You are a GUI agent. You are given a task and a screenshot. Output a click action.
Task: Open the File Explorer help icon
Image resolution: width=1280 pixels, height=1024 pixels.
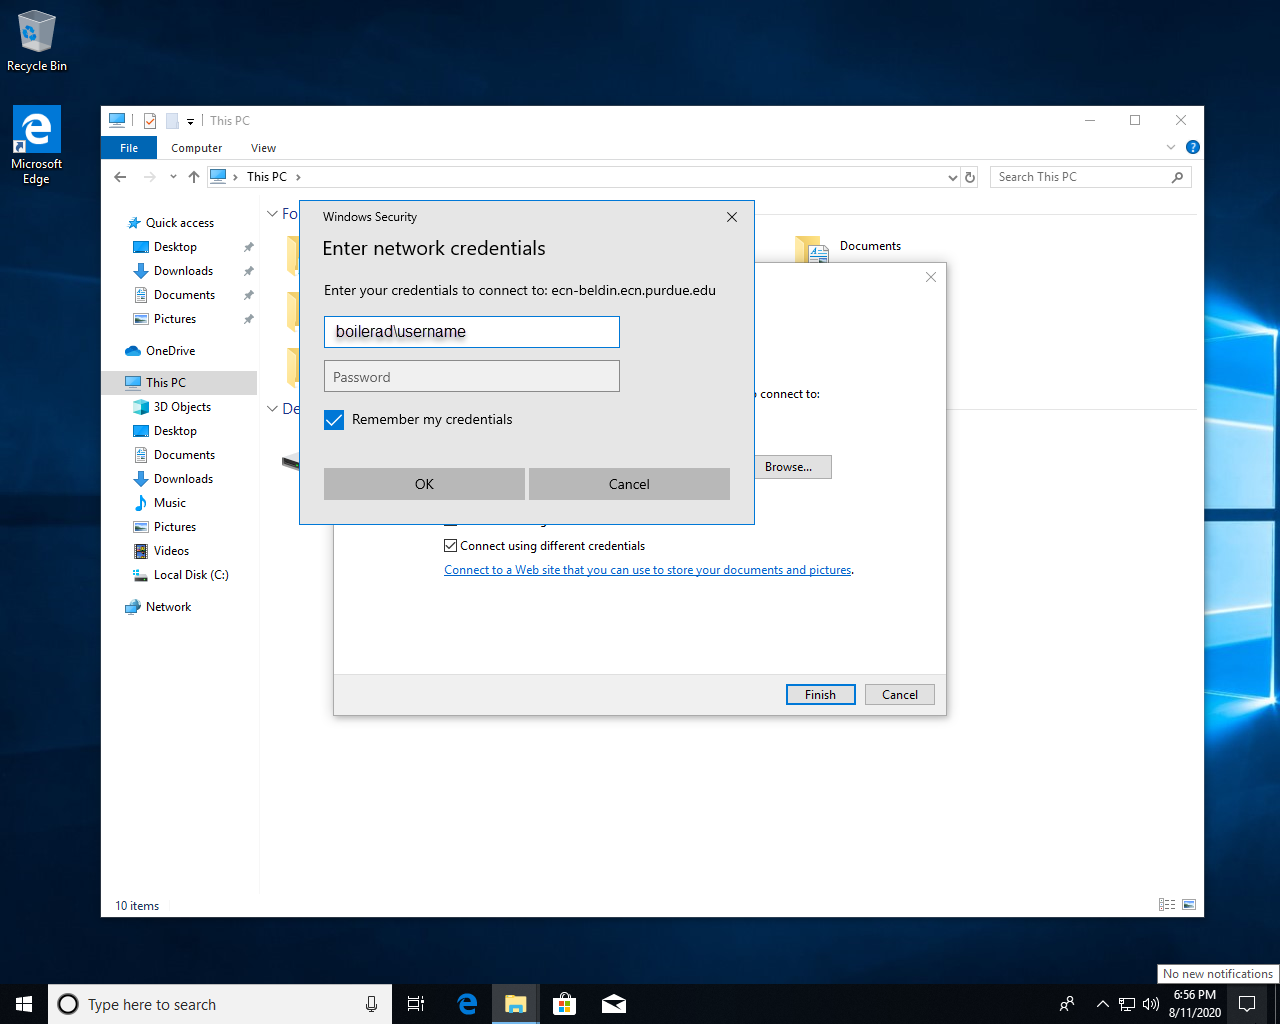[x=1192, y=147]
